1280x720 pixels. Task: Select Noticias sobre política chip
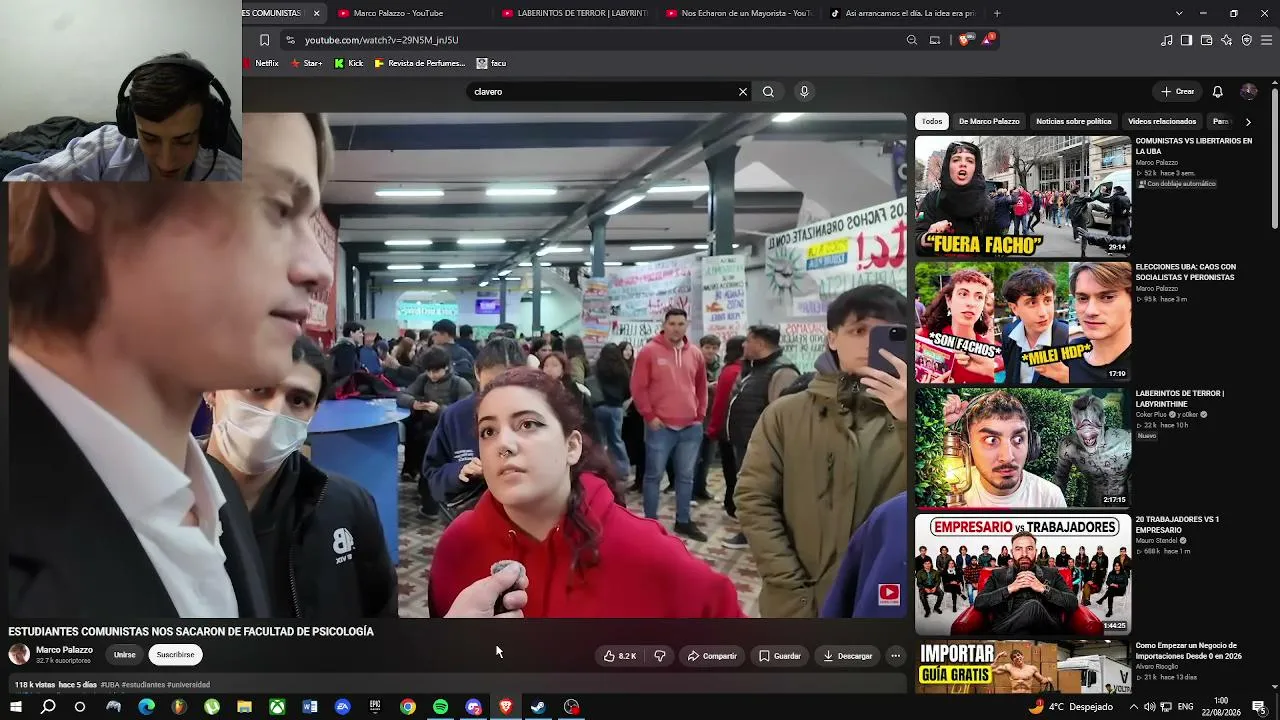[1074, 121]
